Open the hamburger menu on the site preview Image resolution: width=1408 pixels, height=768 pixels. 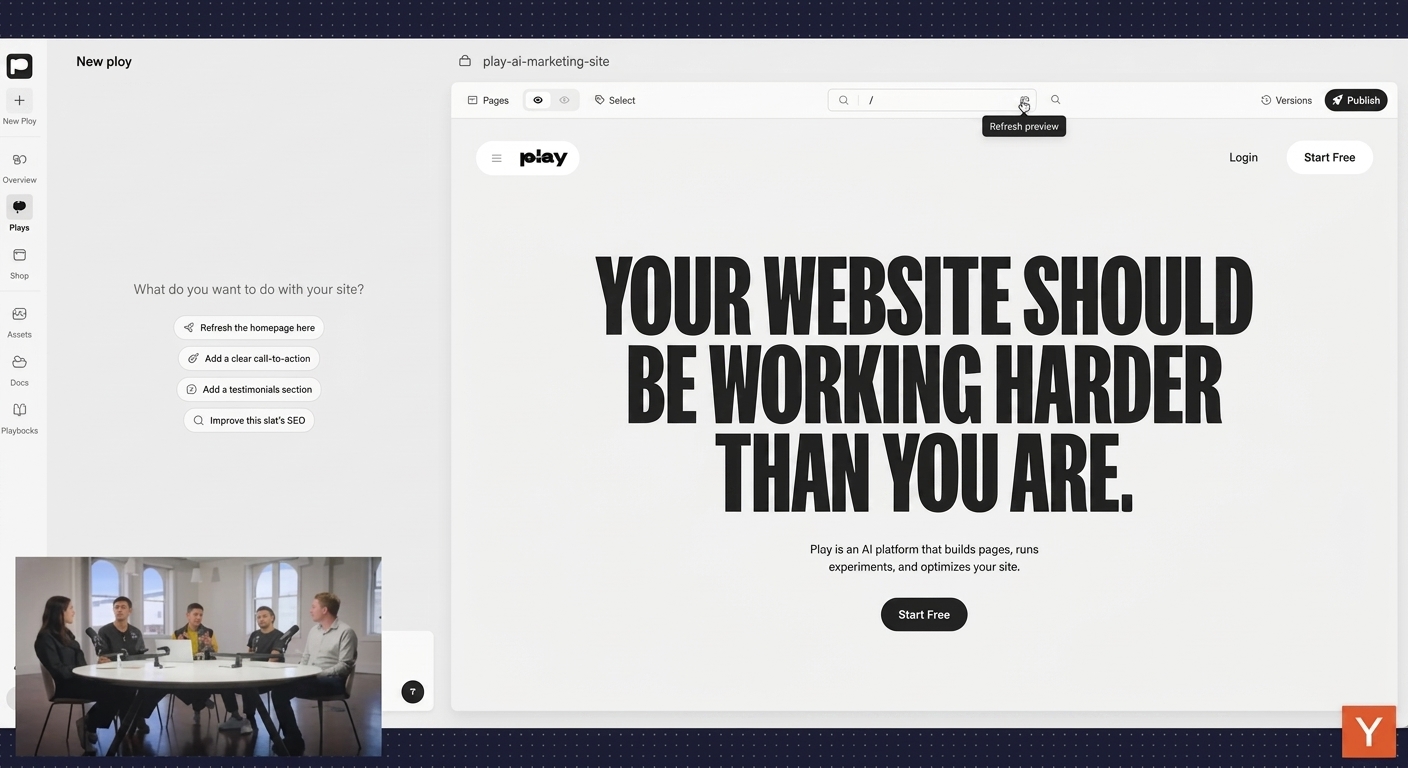pos(496,158)
